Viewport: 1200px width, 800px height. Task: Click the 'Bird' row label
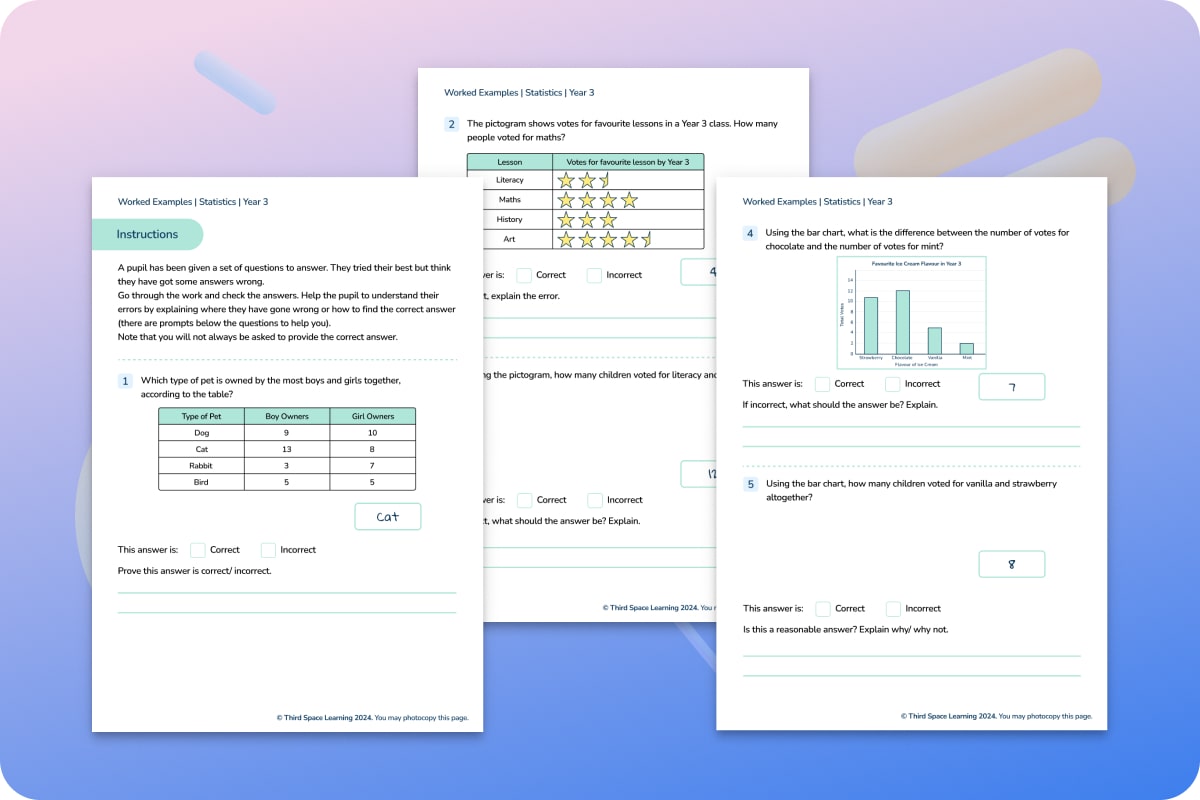(x=201, y=482)
